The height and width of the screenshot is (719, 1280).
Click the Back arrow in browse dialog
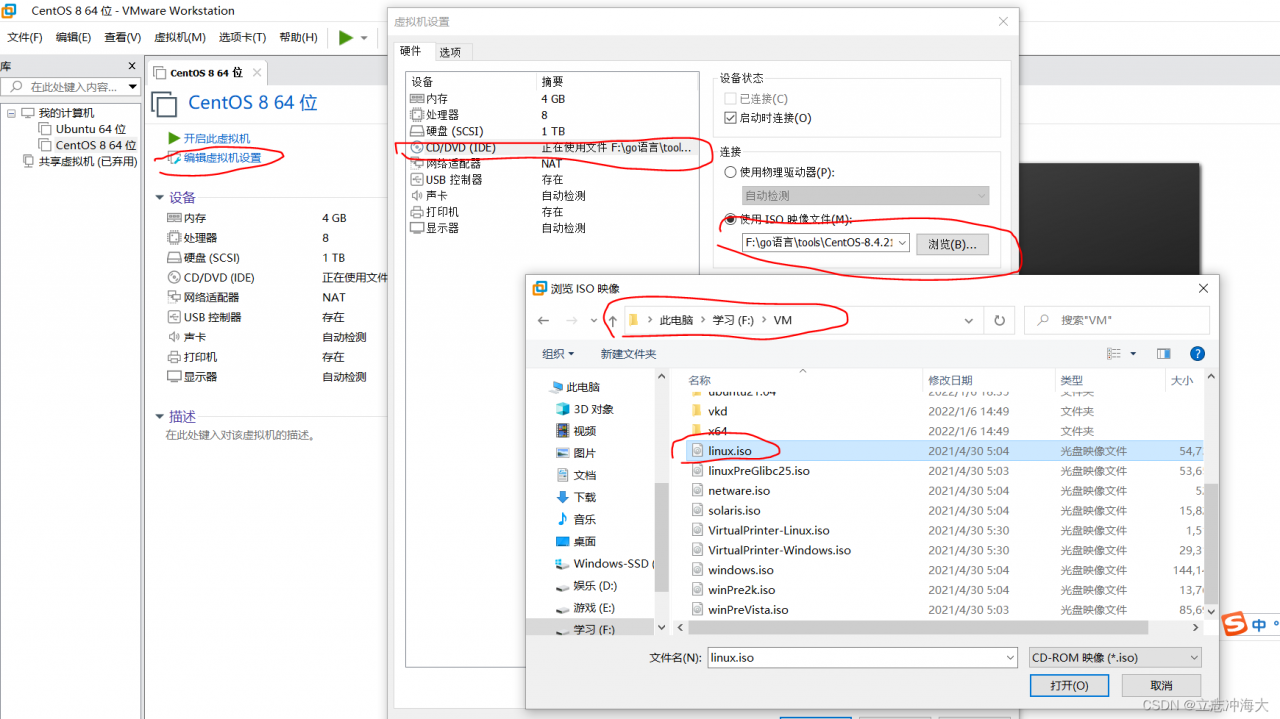click(x=543, y=320)
